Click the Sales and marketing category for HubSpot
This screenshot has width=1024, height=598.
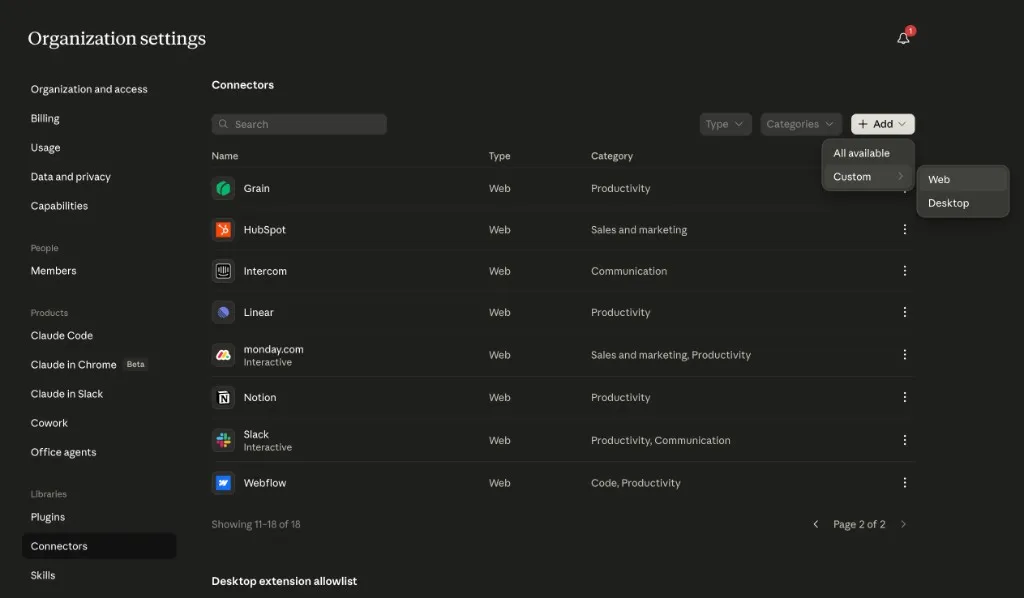[639, 230]
